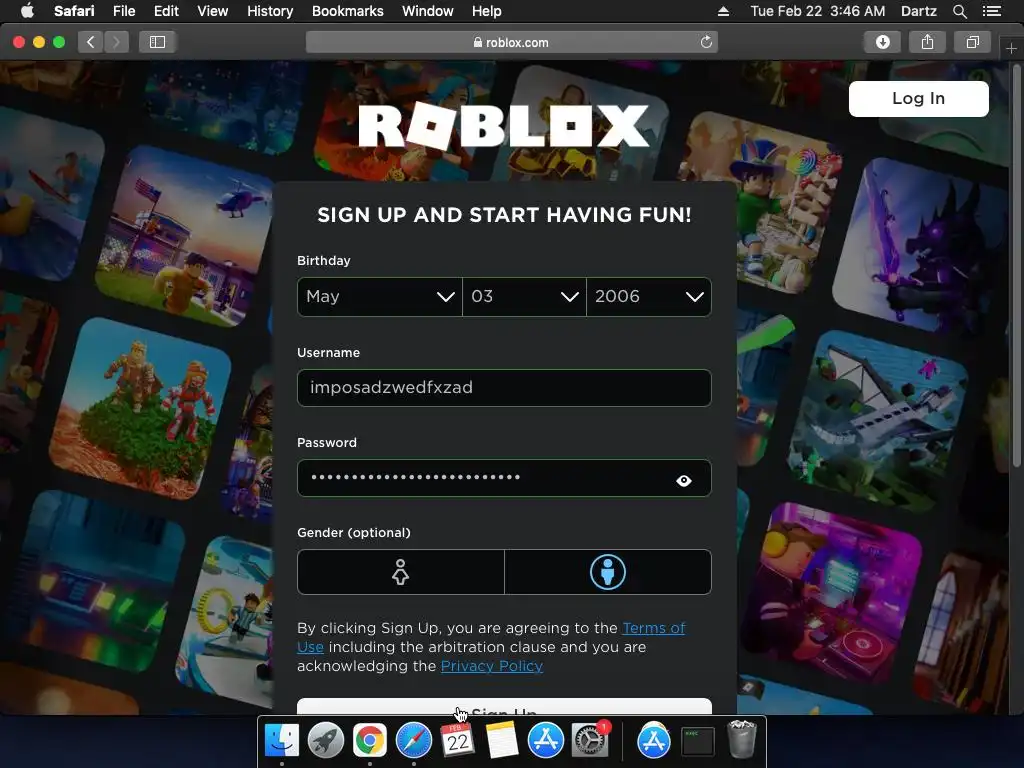Viewport: 1024px width, 768px height.
Task: Open the Trash in Dock
Action: tap(742, 739)
